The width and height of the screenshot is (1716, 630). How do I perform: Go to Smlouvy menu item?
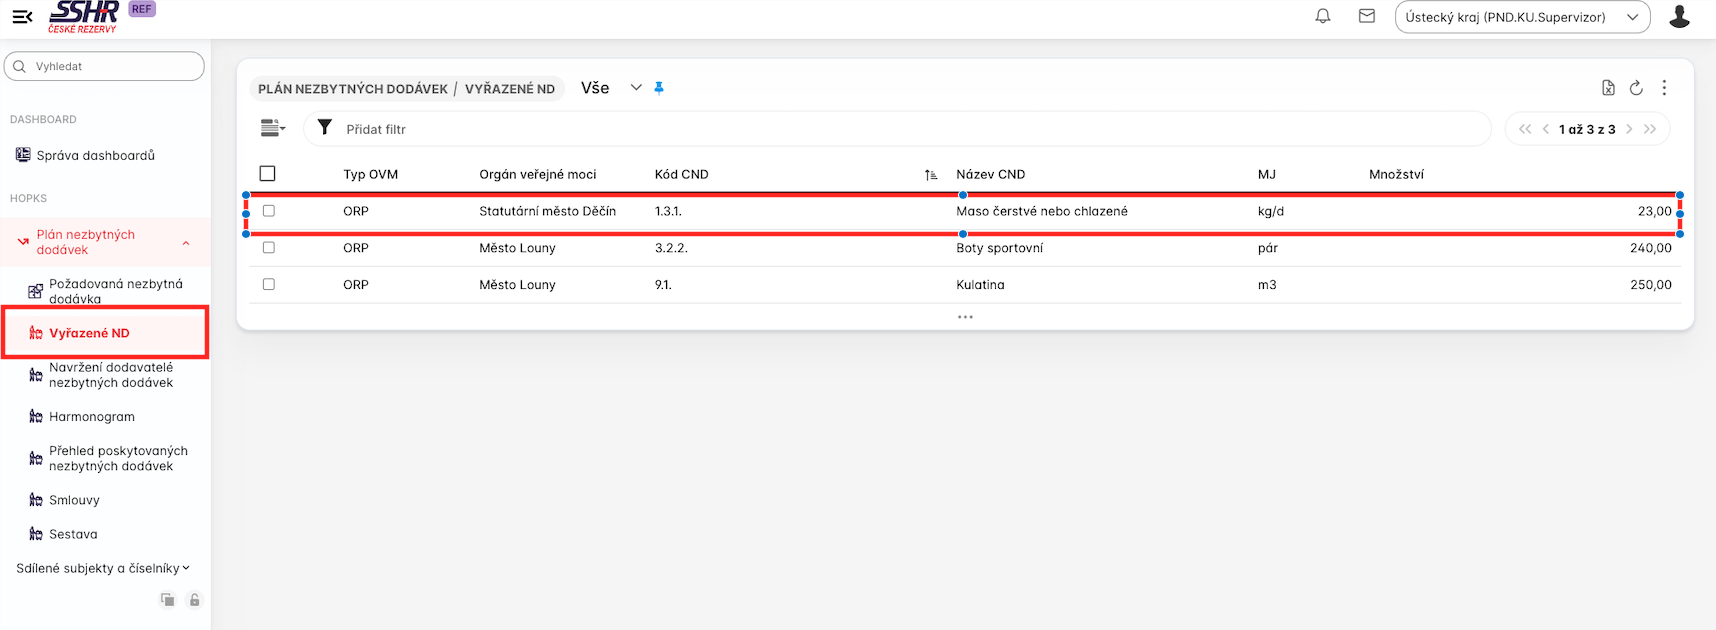74,500
